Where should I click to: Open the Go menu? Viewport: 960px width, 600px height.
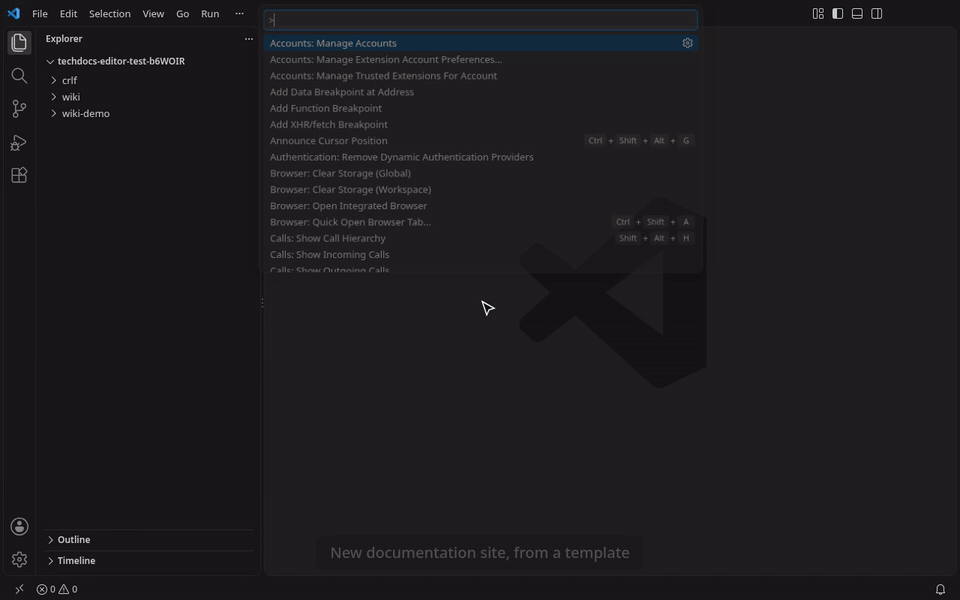coord(182,13)
